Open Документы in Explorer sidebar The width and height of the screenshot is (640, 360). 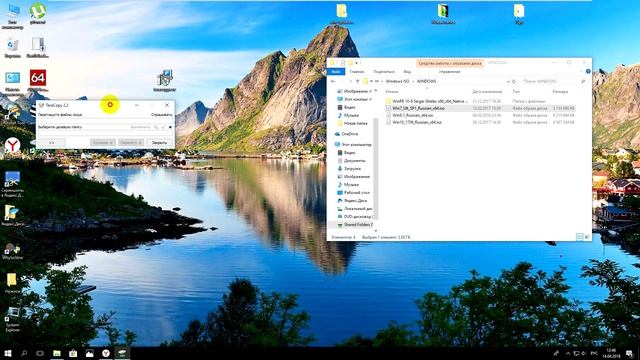(x=351, y=160)
